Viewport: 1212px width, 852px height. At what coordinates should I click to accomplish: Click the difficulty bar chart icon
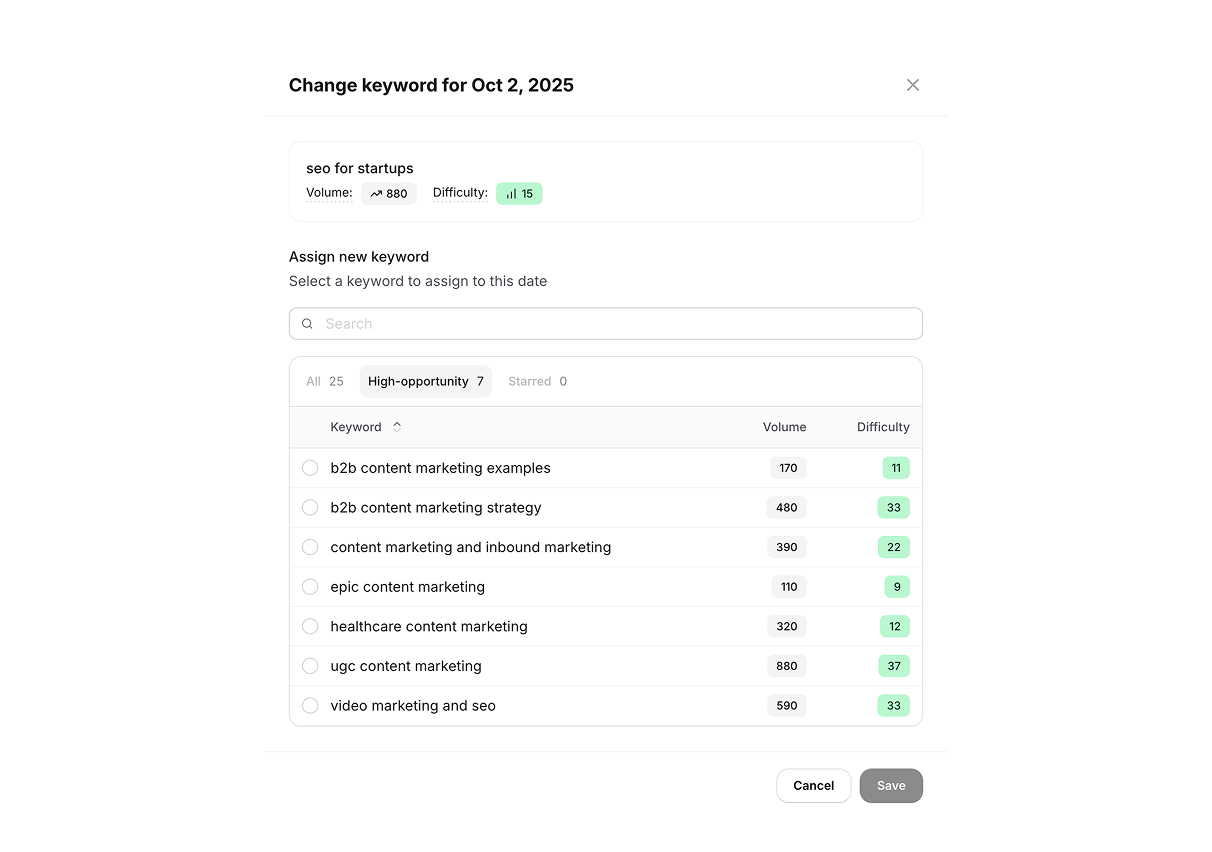click(x=511, y=194)
